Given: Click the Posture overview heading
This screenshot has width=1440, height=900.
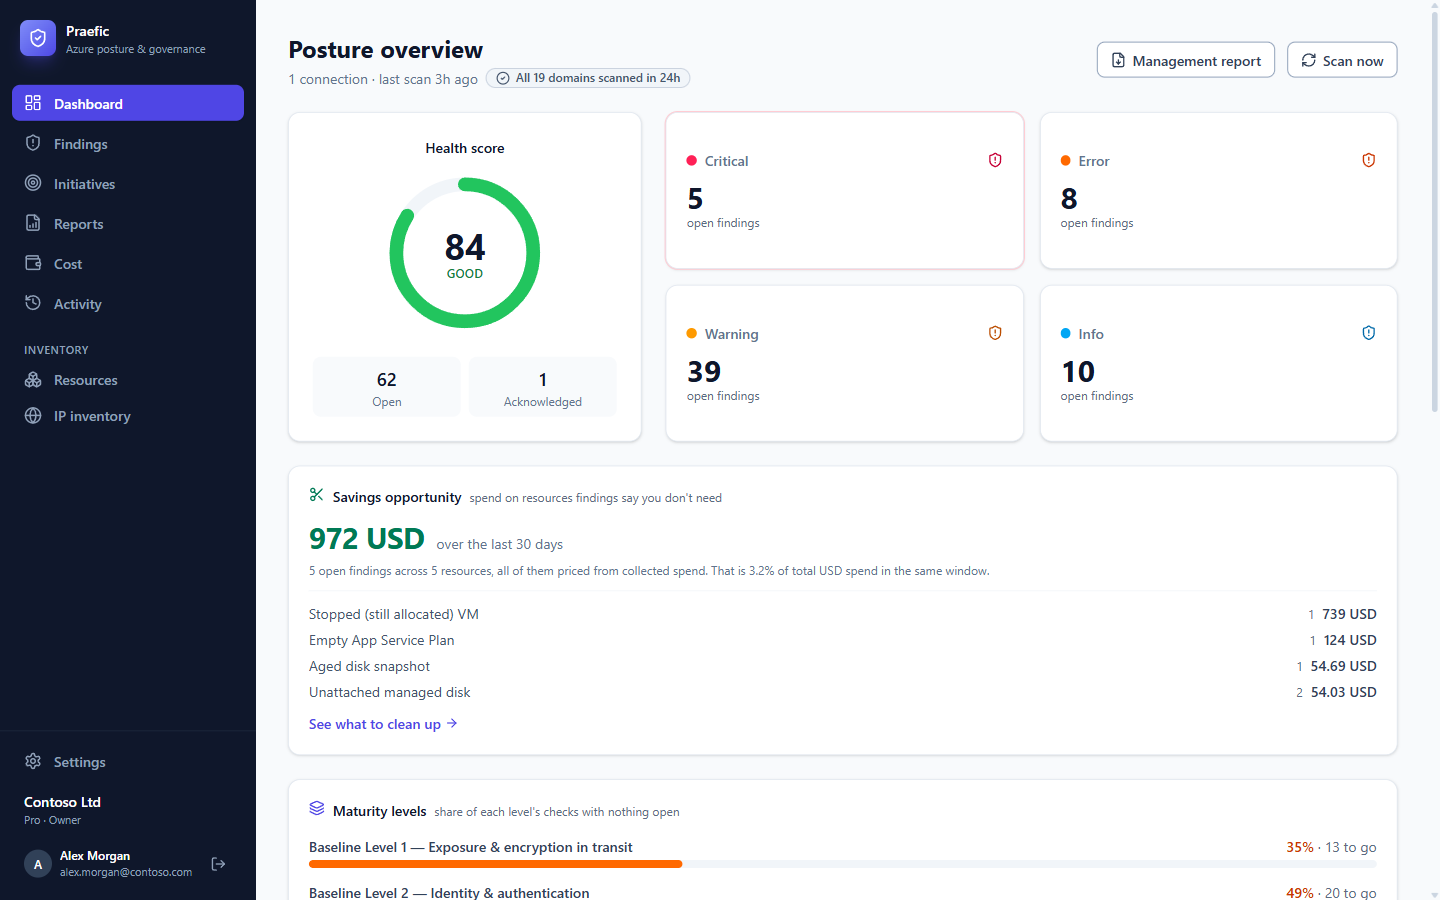Looking at the screenshot, I should (x=386, y=50).
